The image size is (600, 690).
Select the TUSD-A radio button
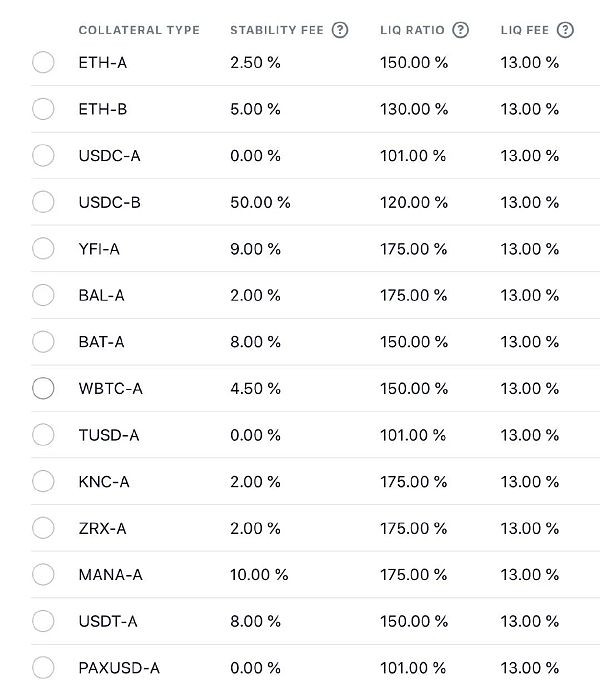(x=43, y=435)
